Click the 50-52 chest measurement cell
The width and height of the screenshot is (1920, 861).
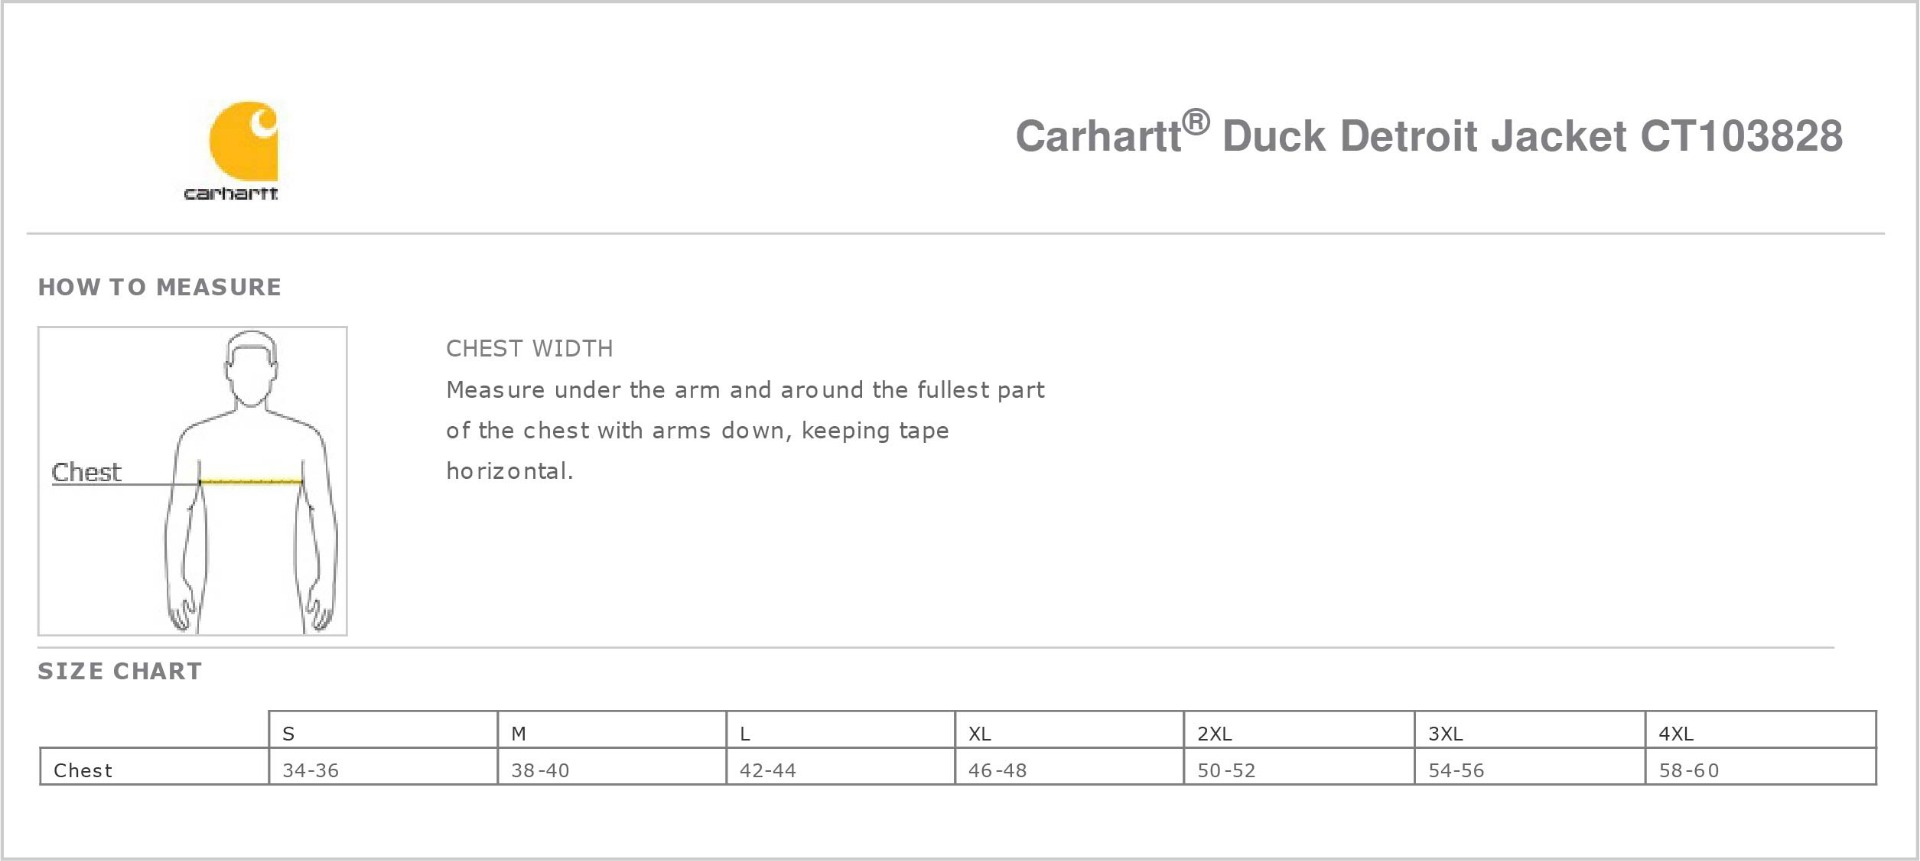pos(1226,770)
